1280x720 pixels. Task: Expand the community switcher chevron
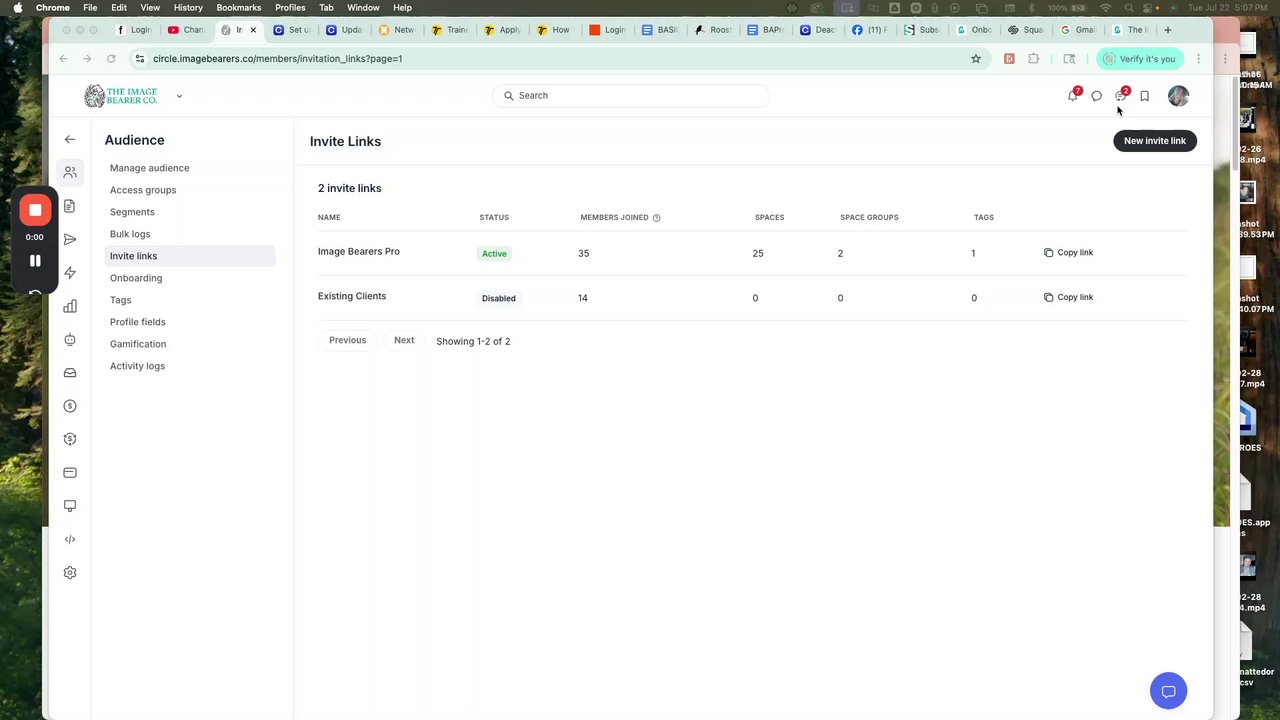click(x=179, y=96)
